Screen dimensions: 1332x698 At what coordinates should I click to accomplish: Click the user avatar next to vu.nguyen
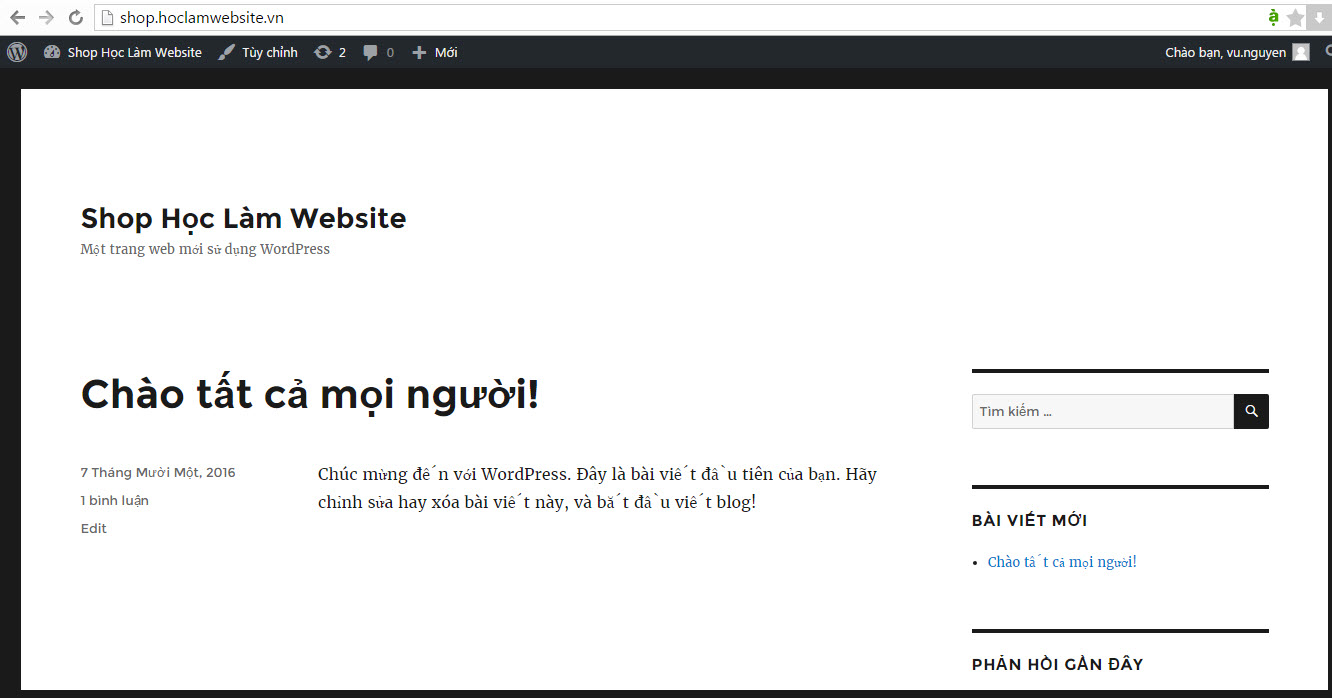1301,51
